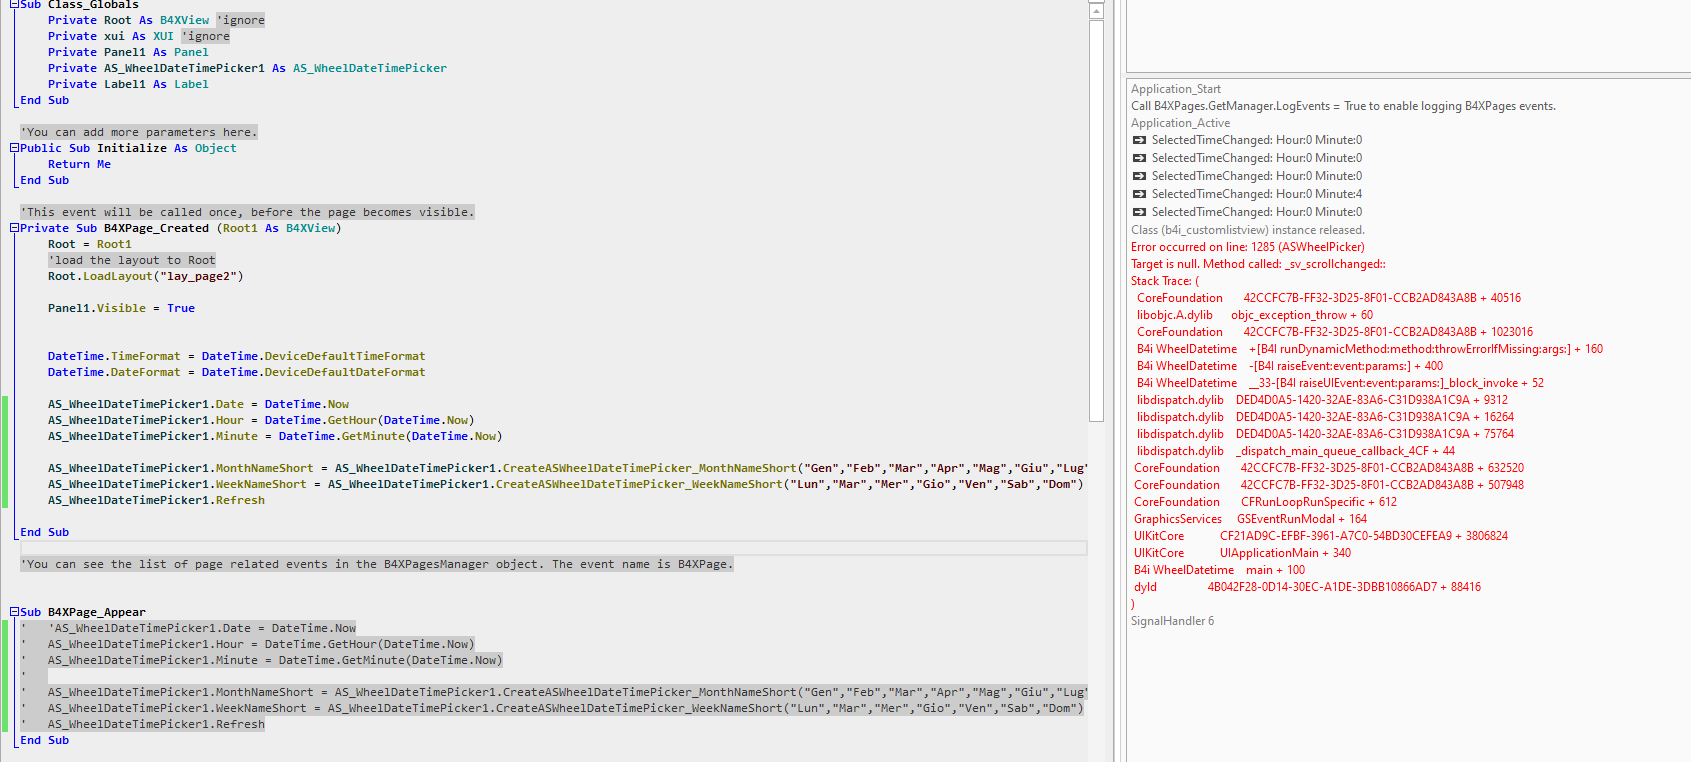Screen dimensions: 1691x762
Task: Select the B4XPages.GetManager.LogEvents log message
Action: click(1343, 106)
